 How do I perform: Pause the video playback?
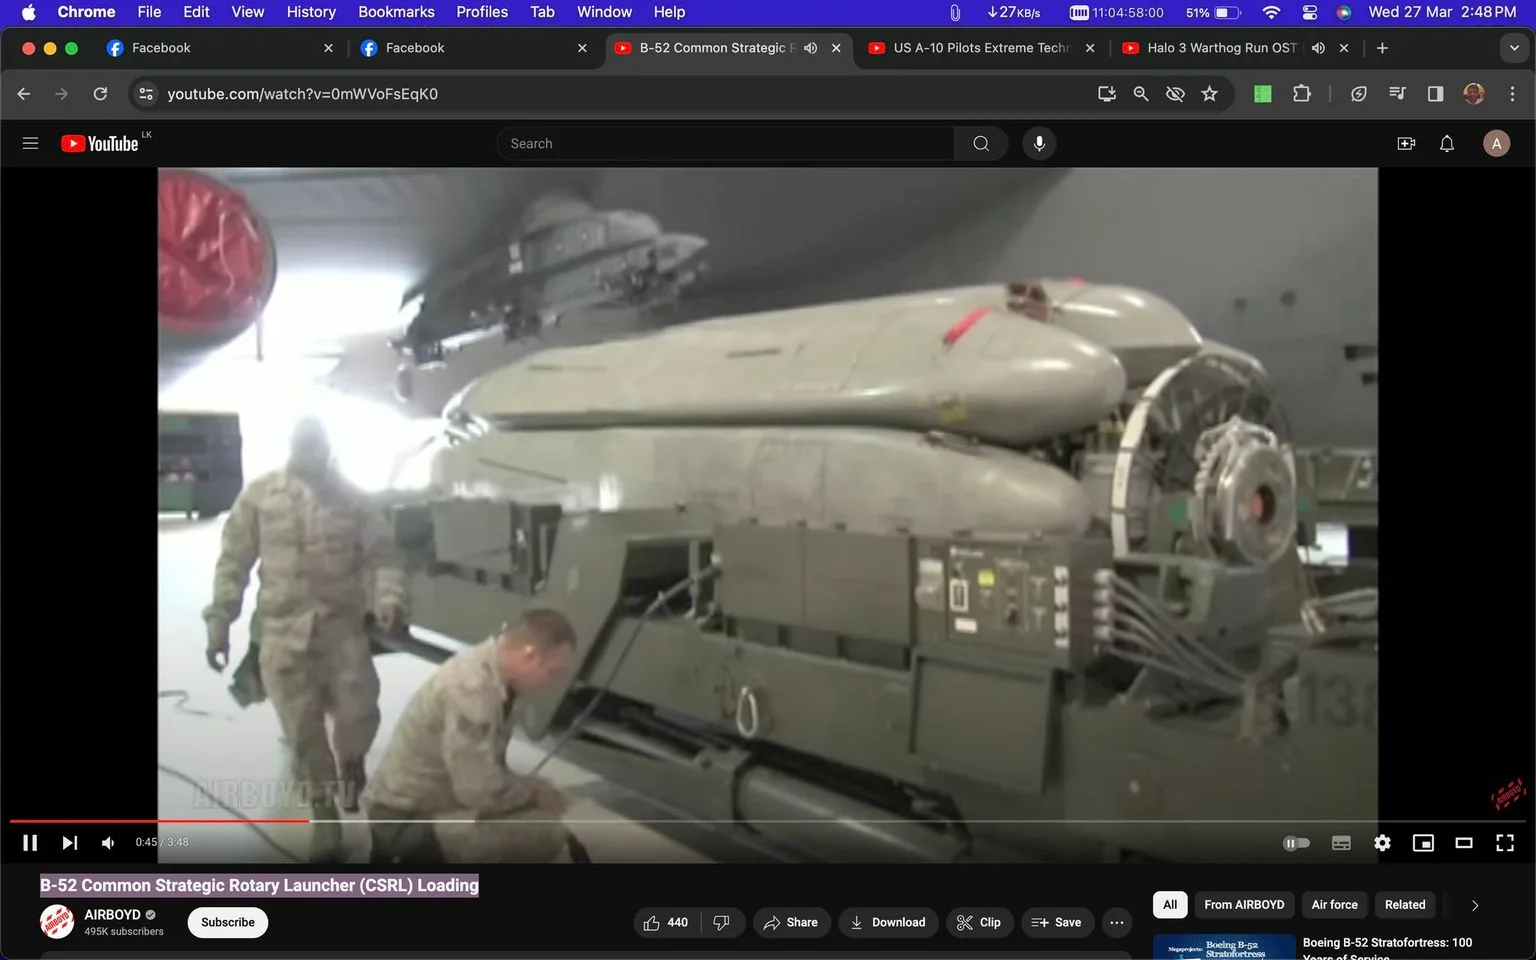(x=30, y=843)
